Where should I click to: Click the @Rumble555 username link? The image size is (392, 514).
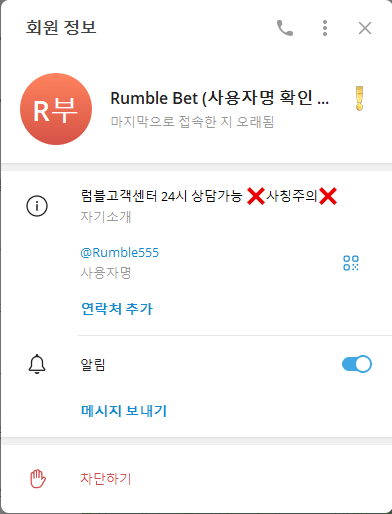[x=120, y=252]
